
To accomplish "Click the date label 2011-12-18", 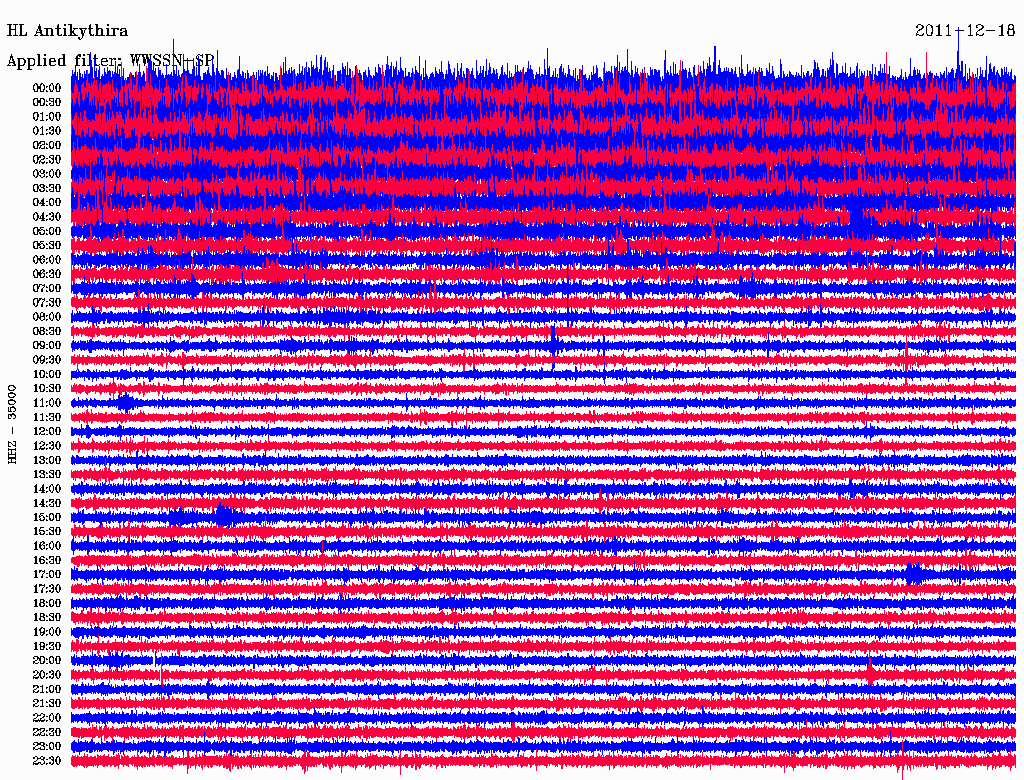I will (965, 31).
